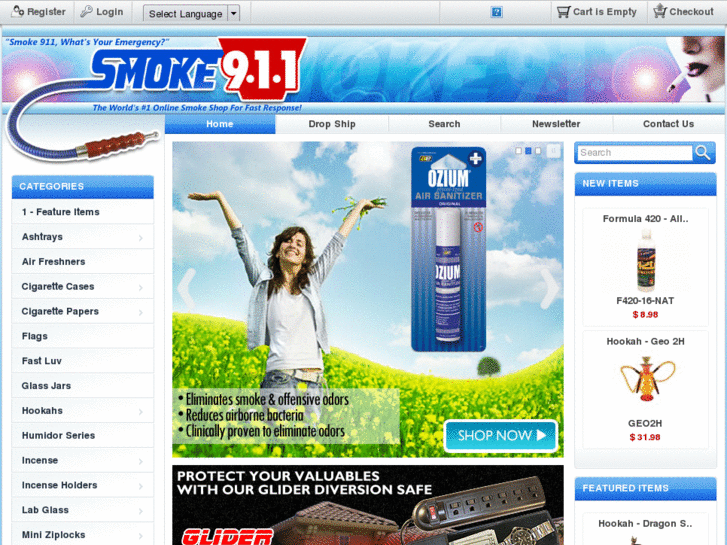Screen dimensions: 727x545
Task: Open the Flags category
Action: [83, 336]
